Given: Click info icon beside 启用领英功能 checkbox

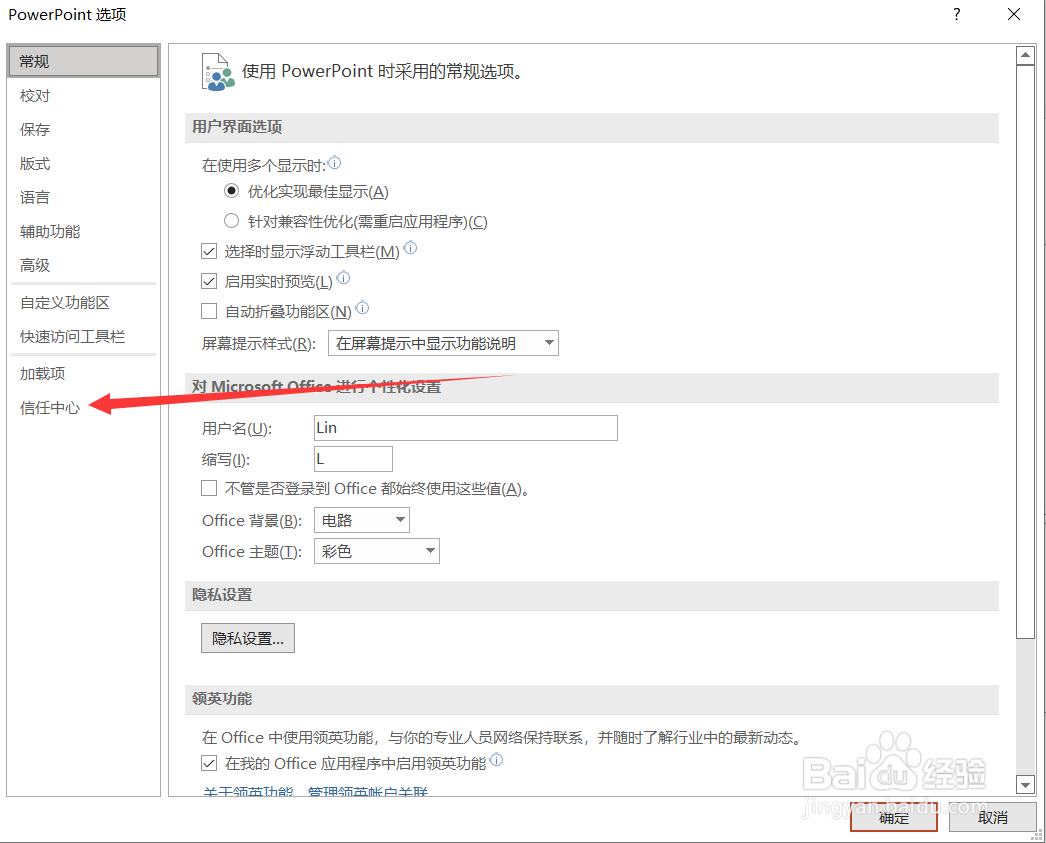Looking at the screenshot, I should (x=496, y=760).
